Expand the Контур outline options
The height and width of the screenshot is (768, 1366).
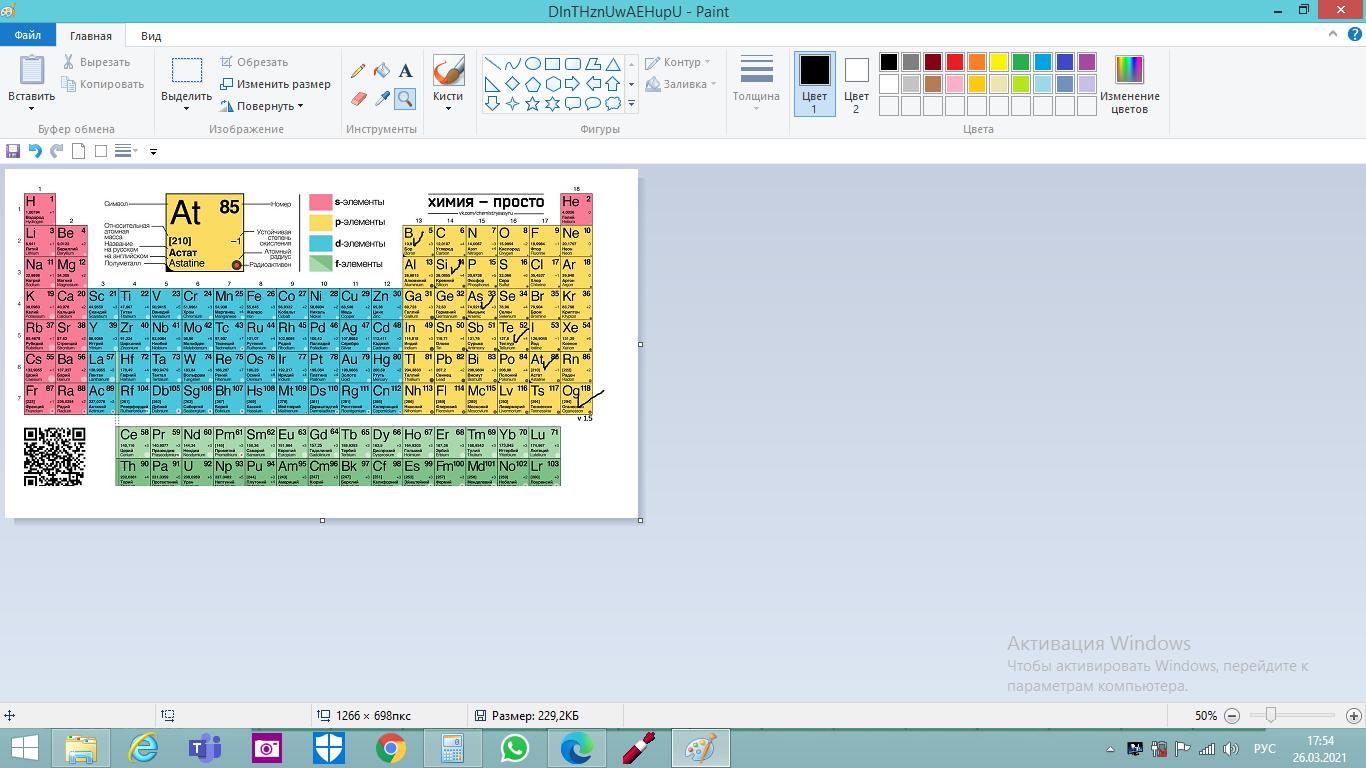pyautogui.click(x=678, y=62)
